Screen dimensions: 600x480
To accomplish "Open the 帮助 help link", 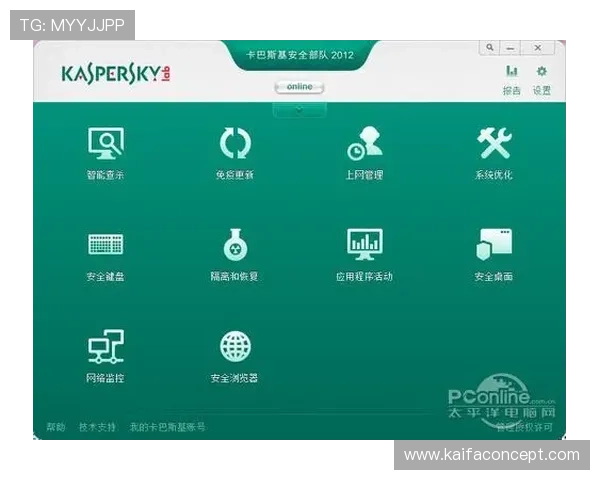I will coord(56,427).
